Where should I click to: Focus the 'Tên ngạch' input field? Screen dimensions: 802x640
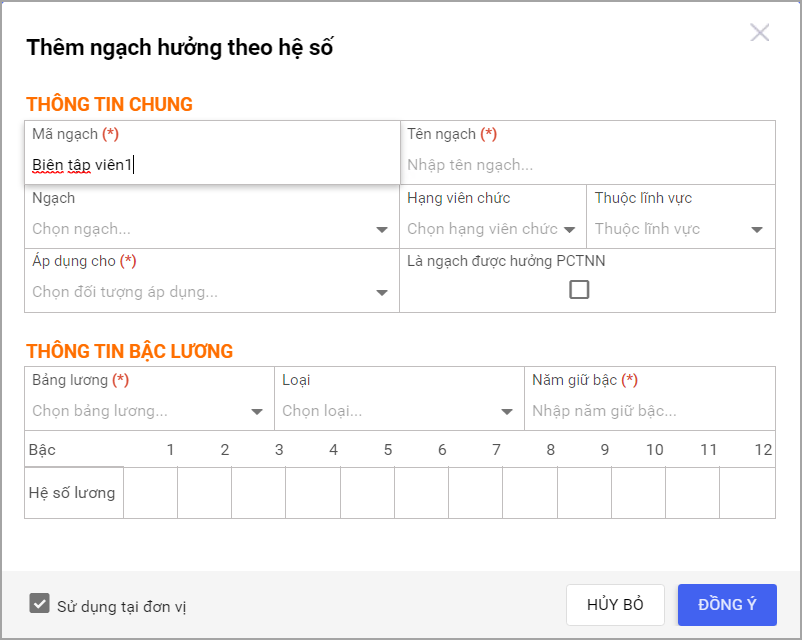point(588,165)
